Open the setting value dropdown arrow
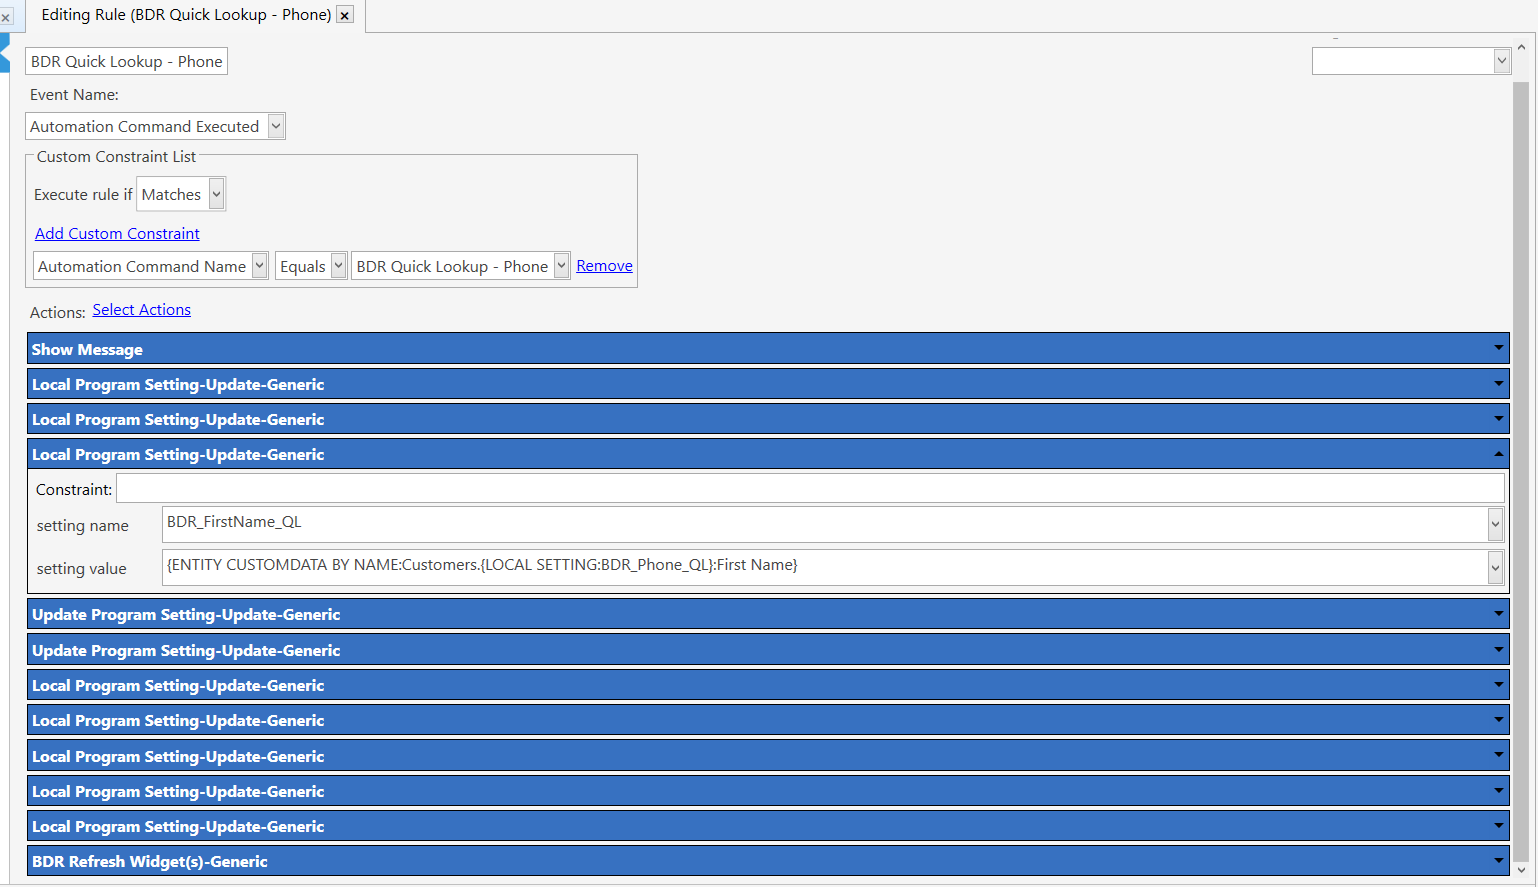Screen dimensions: 1538x887 click(x=1495, y=567)
